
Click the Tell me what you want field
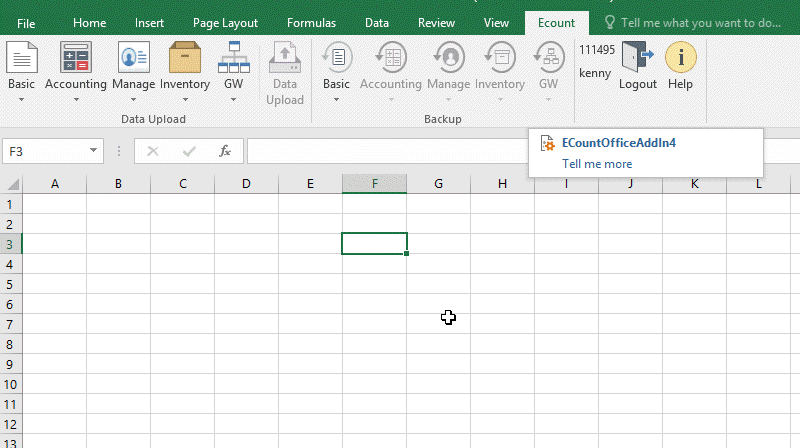pos(701,23)
